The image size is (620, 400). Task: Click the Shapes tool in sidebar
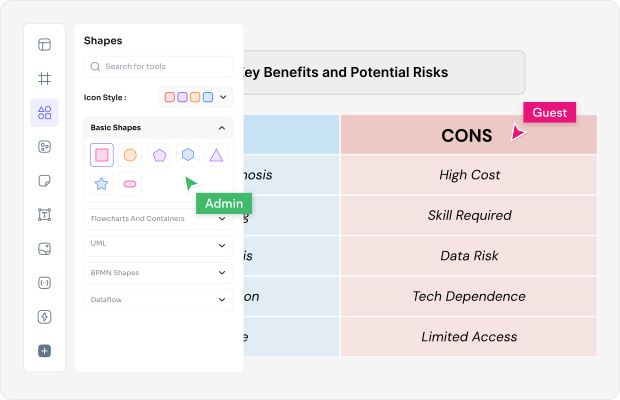44,113
